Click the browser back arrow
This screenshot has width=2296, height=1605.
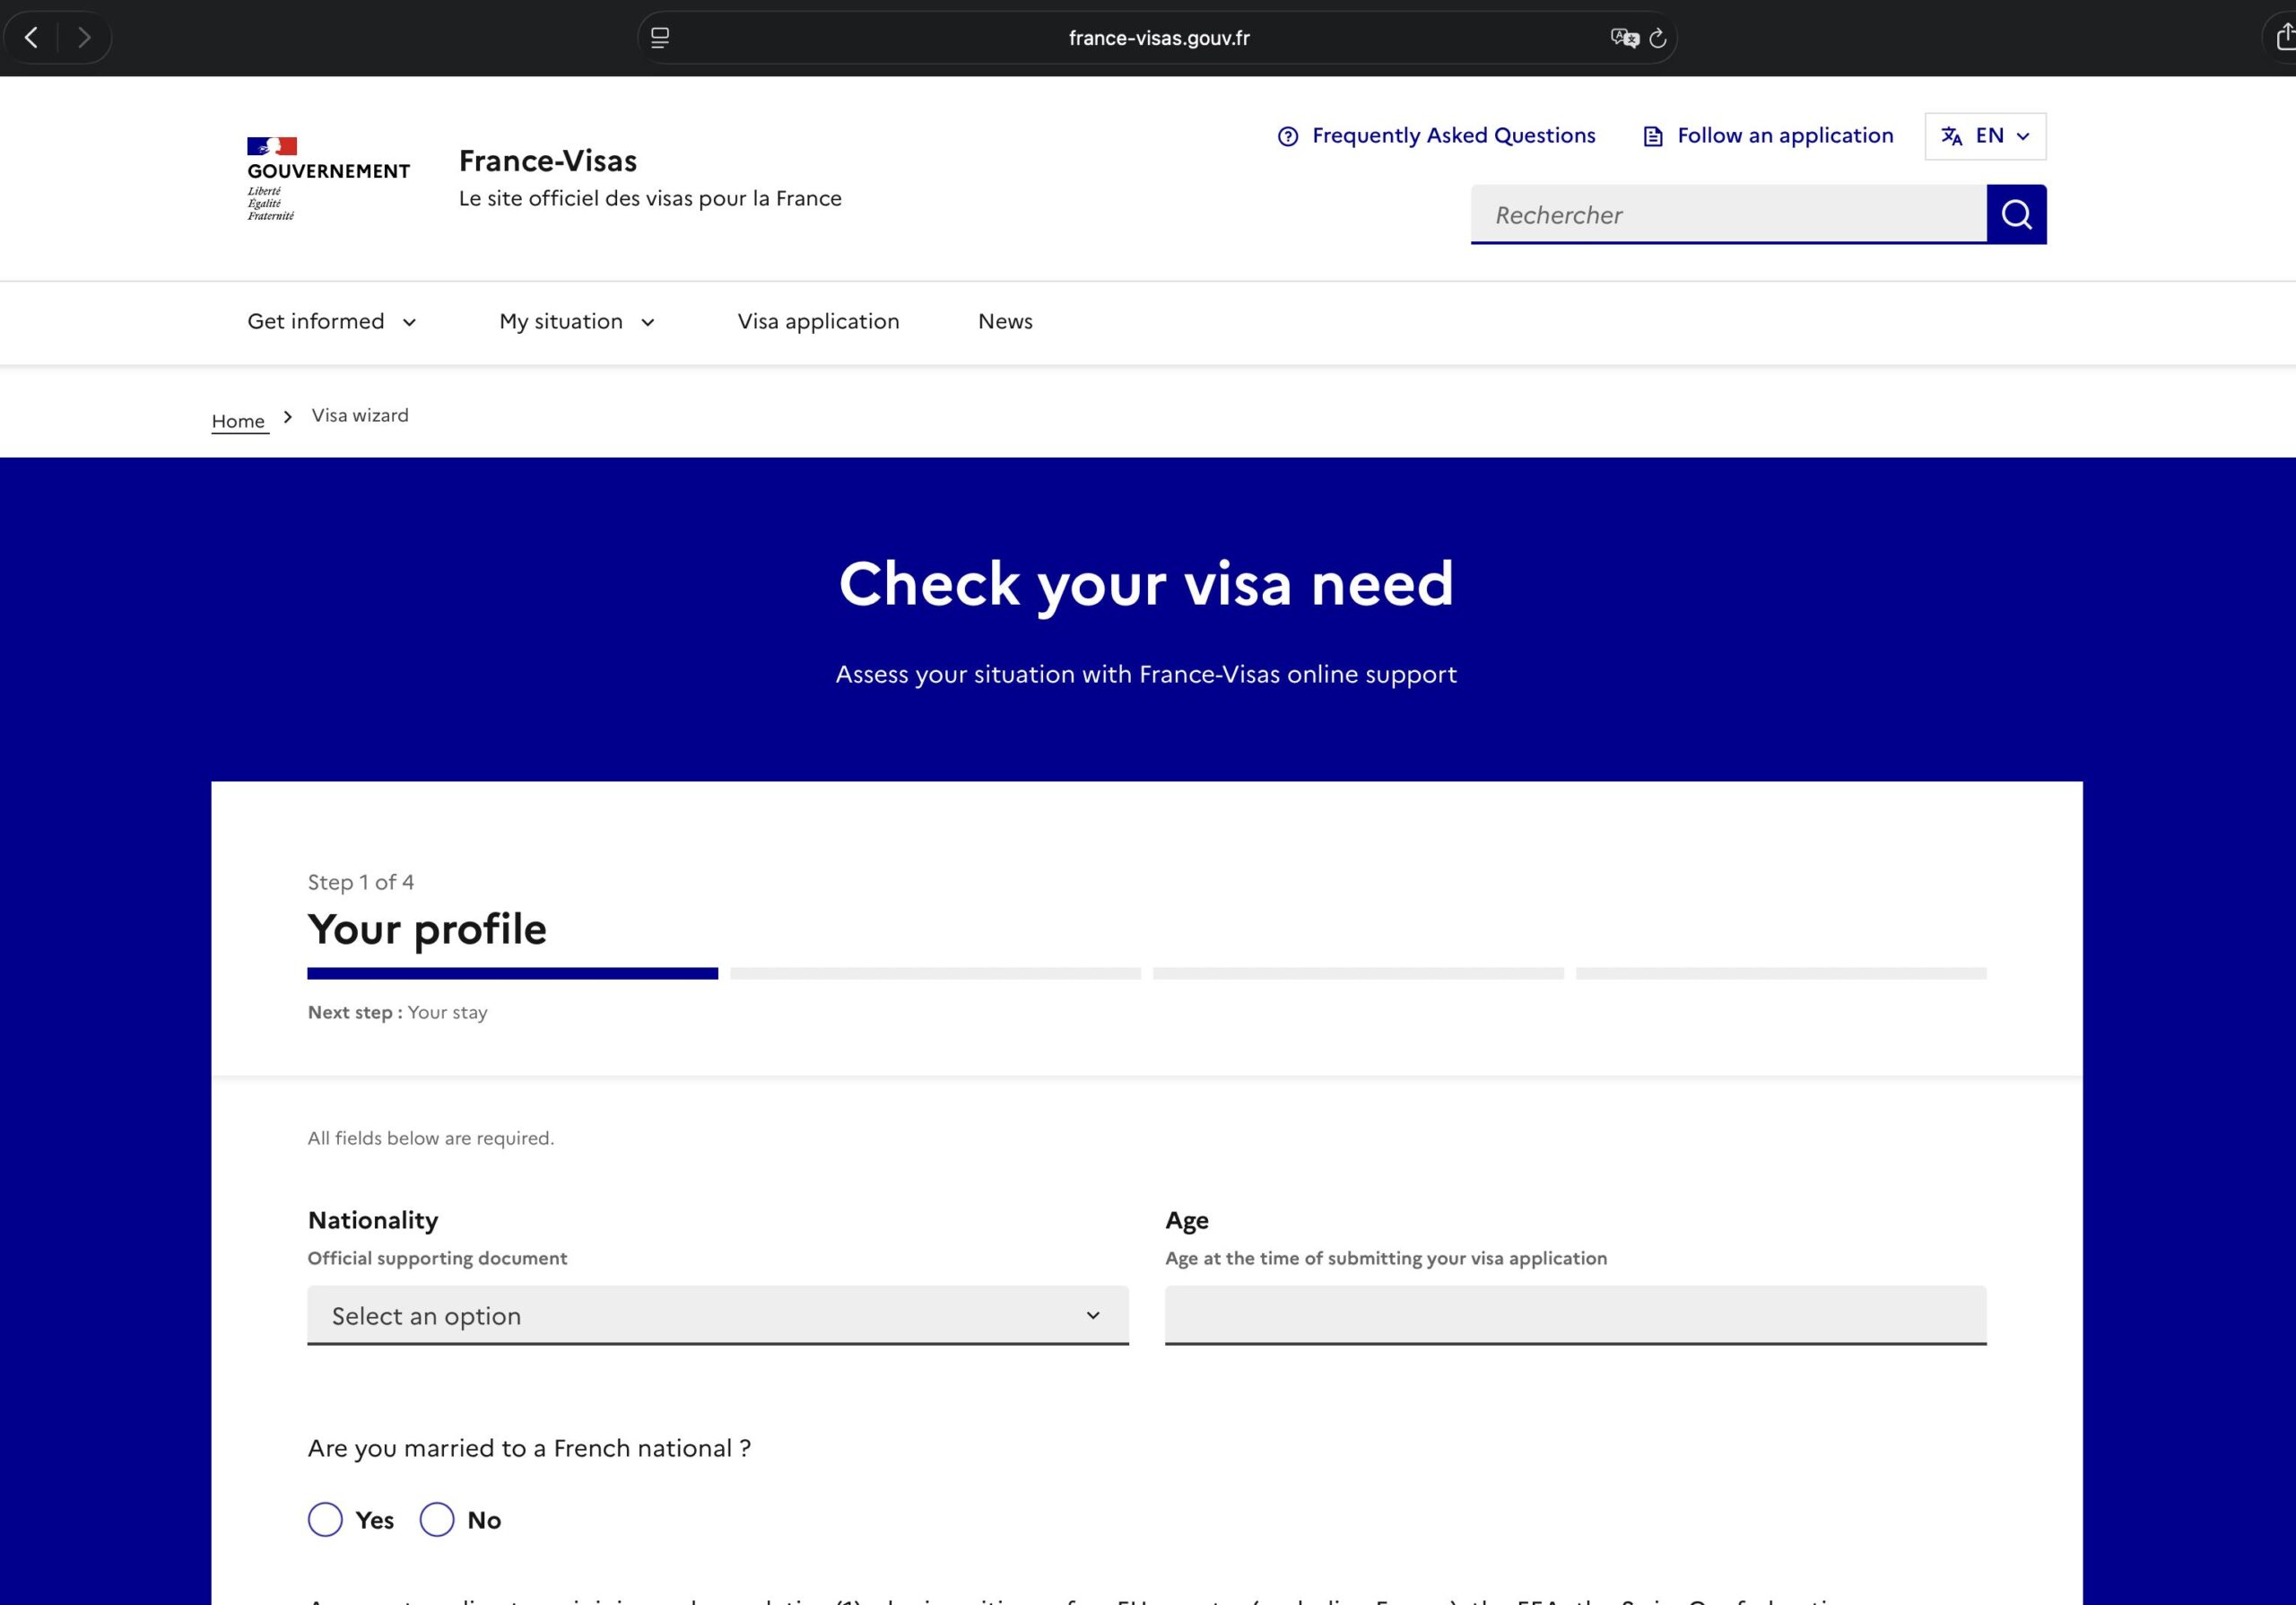click(32, 38)
